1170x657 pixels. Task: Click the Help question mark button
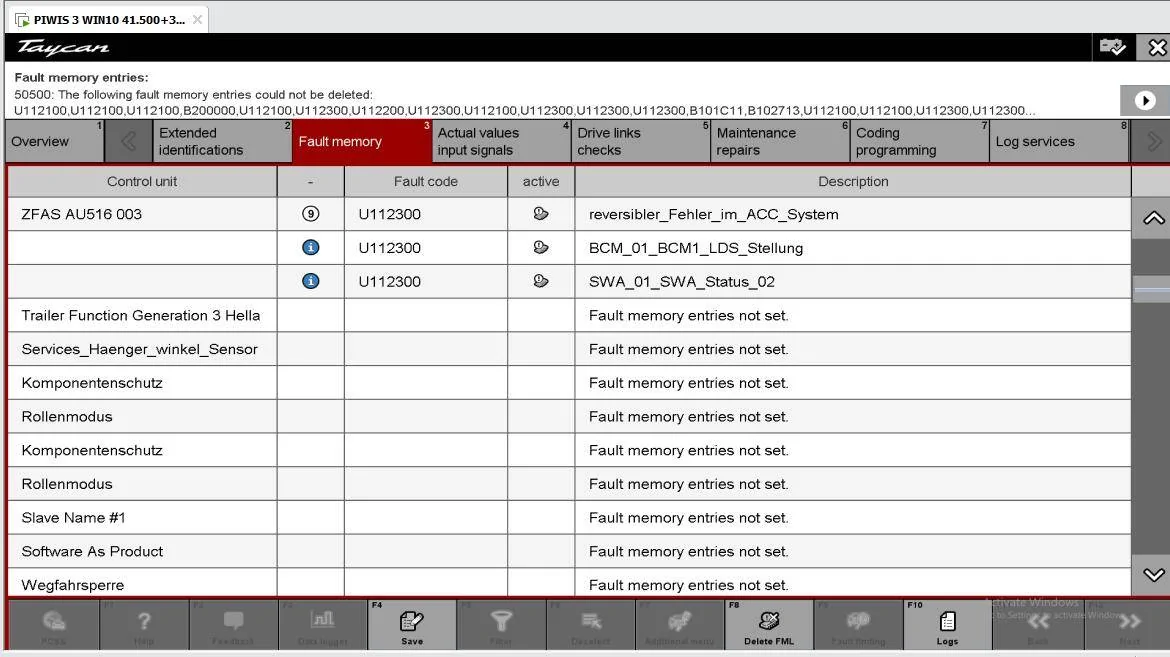(x=143, y=625)
